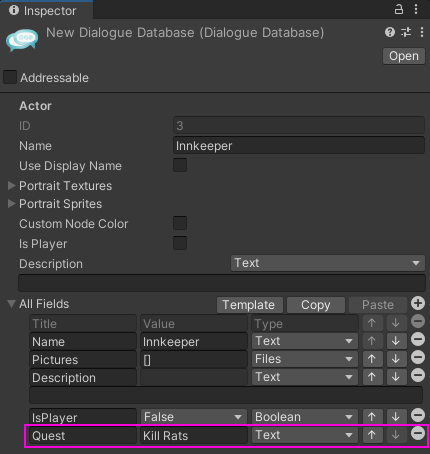Tick the Use Display Name checkbox
The image size is (430, 454).
(x=180, y=165)
